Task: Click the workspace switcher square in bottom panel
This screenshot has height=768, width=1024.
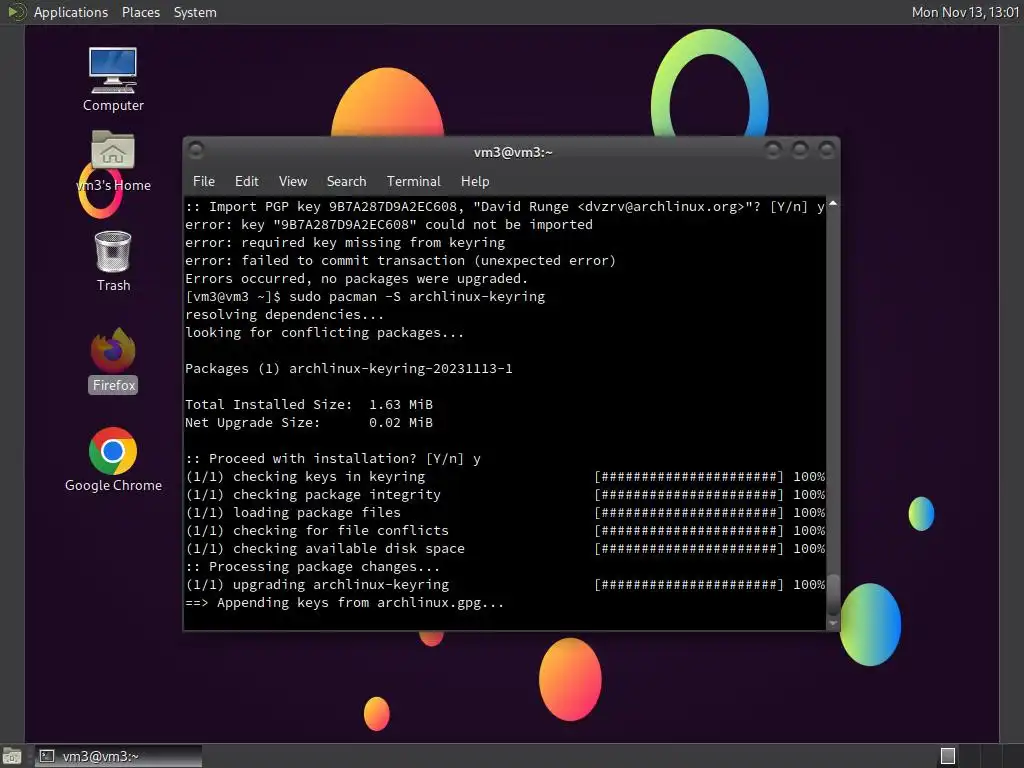Action: coord(948,756)
